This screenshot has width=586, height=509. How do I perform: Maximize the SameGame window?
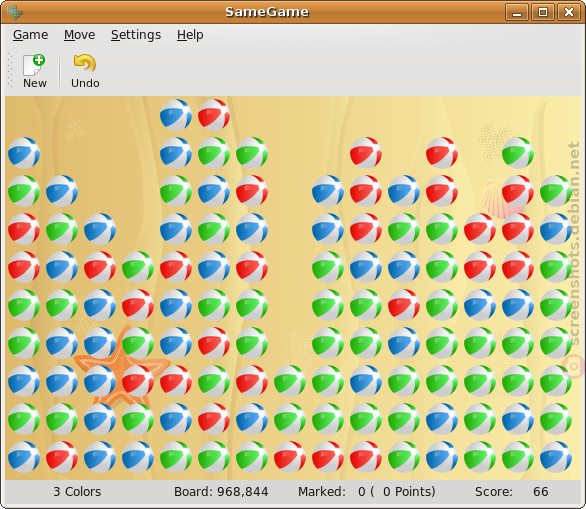point(543,12)
